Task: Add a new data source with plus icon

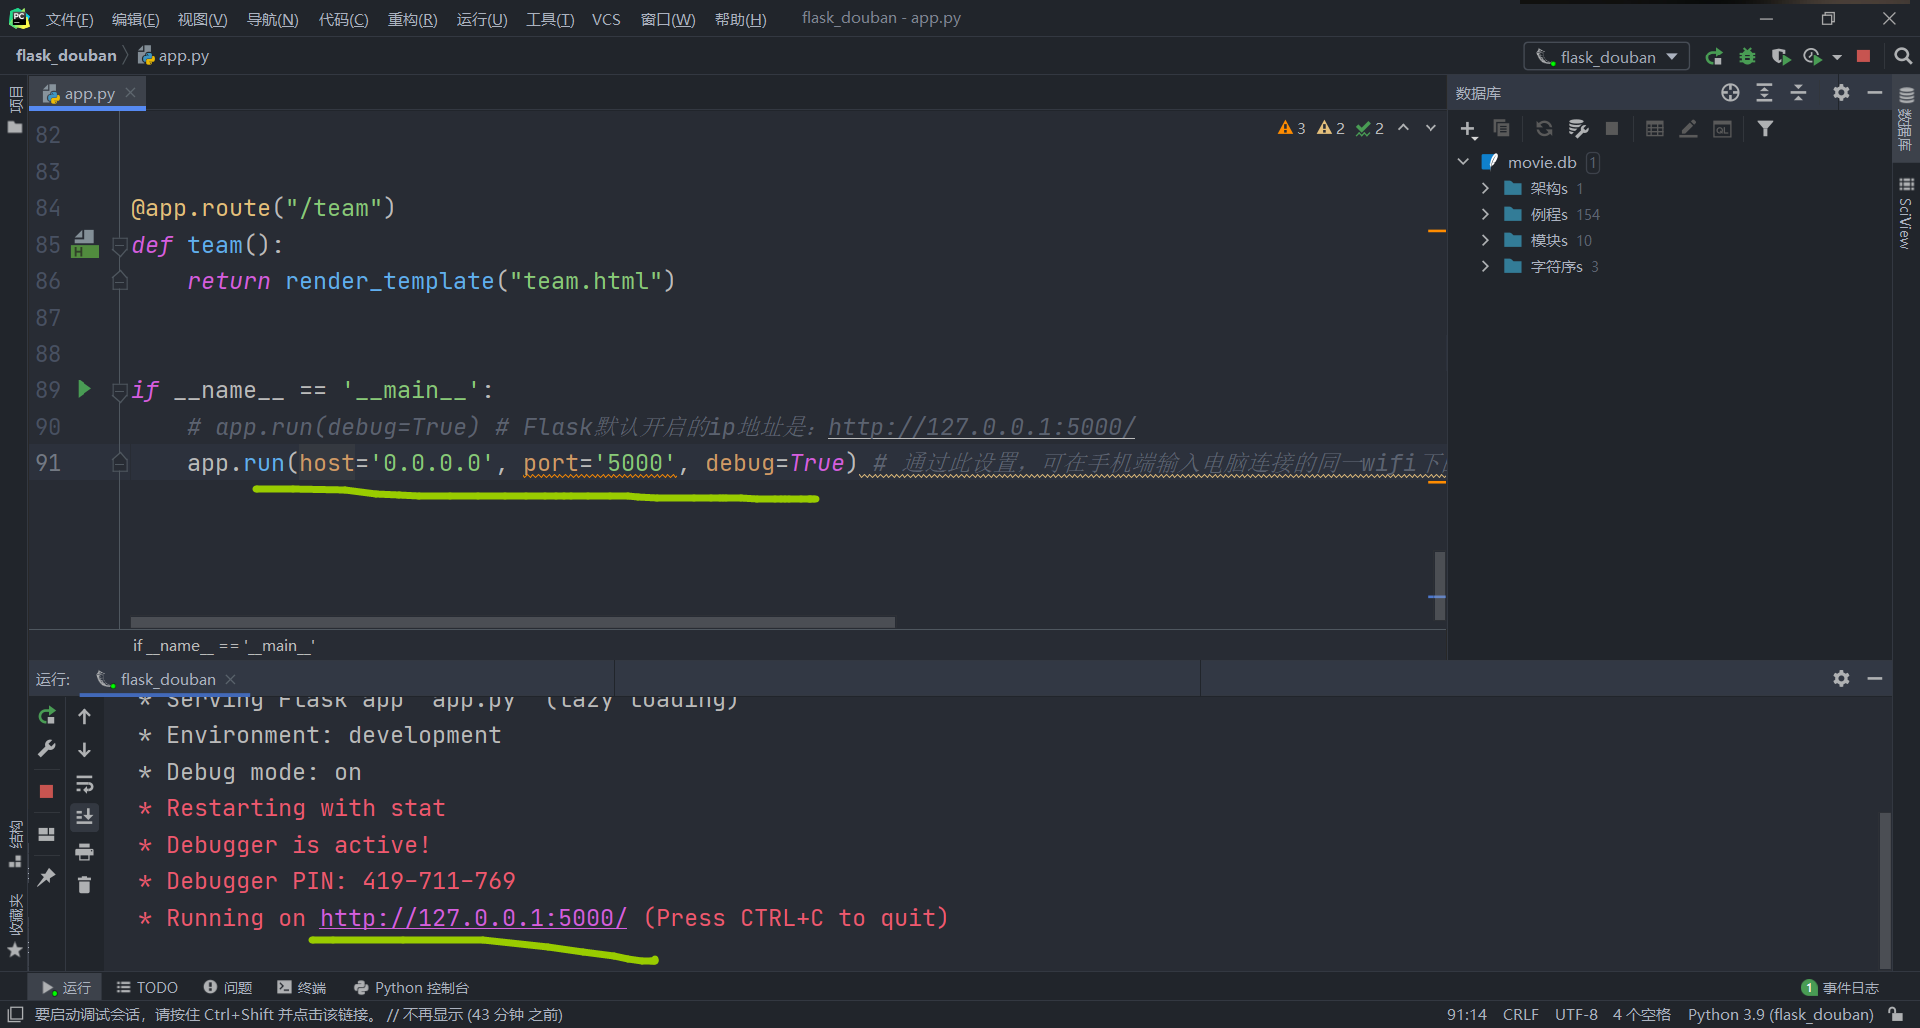Action: (1468, 129)
